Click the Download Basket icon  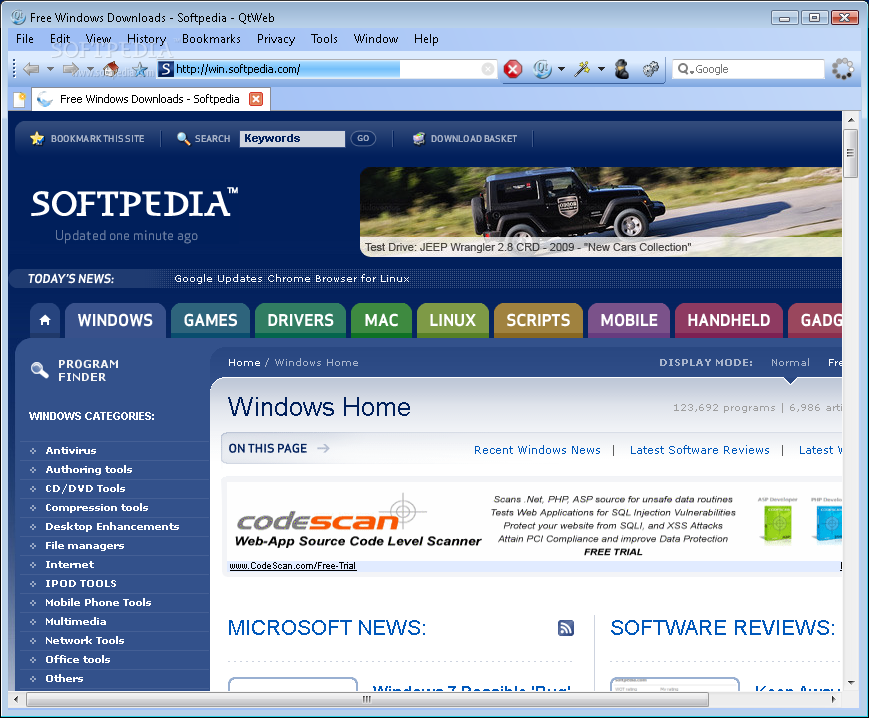coord(419,139)
